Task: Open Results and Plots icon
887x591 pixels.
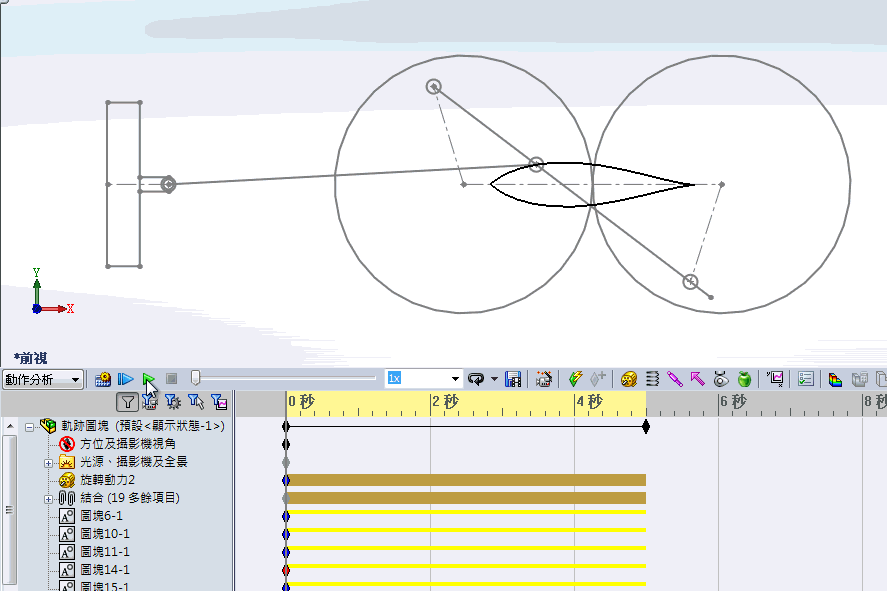Action: (x=775, y=379)
